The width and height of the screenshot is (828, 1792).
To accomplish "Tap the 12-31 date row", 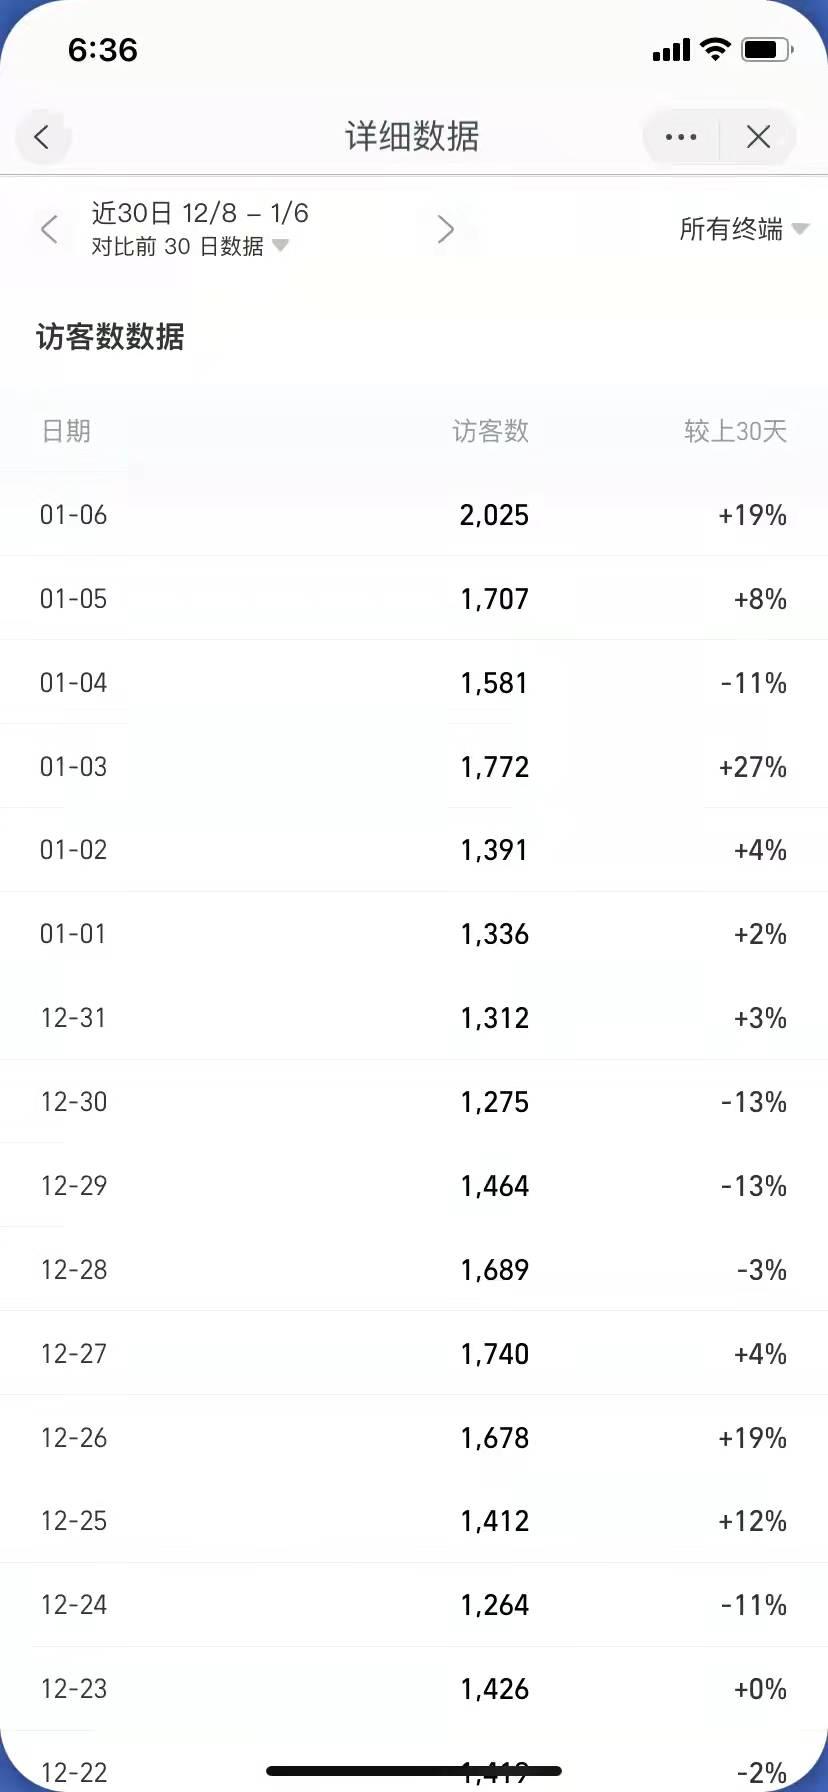I will [x=74, y=1018].
